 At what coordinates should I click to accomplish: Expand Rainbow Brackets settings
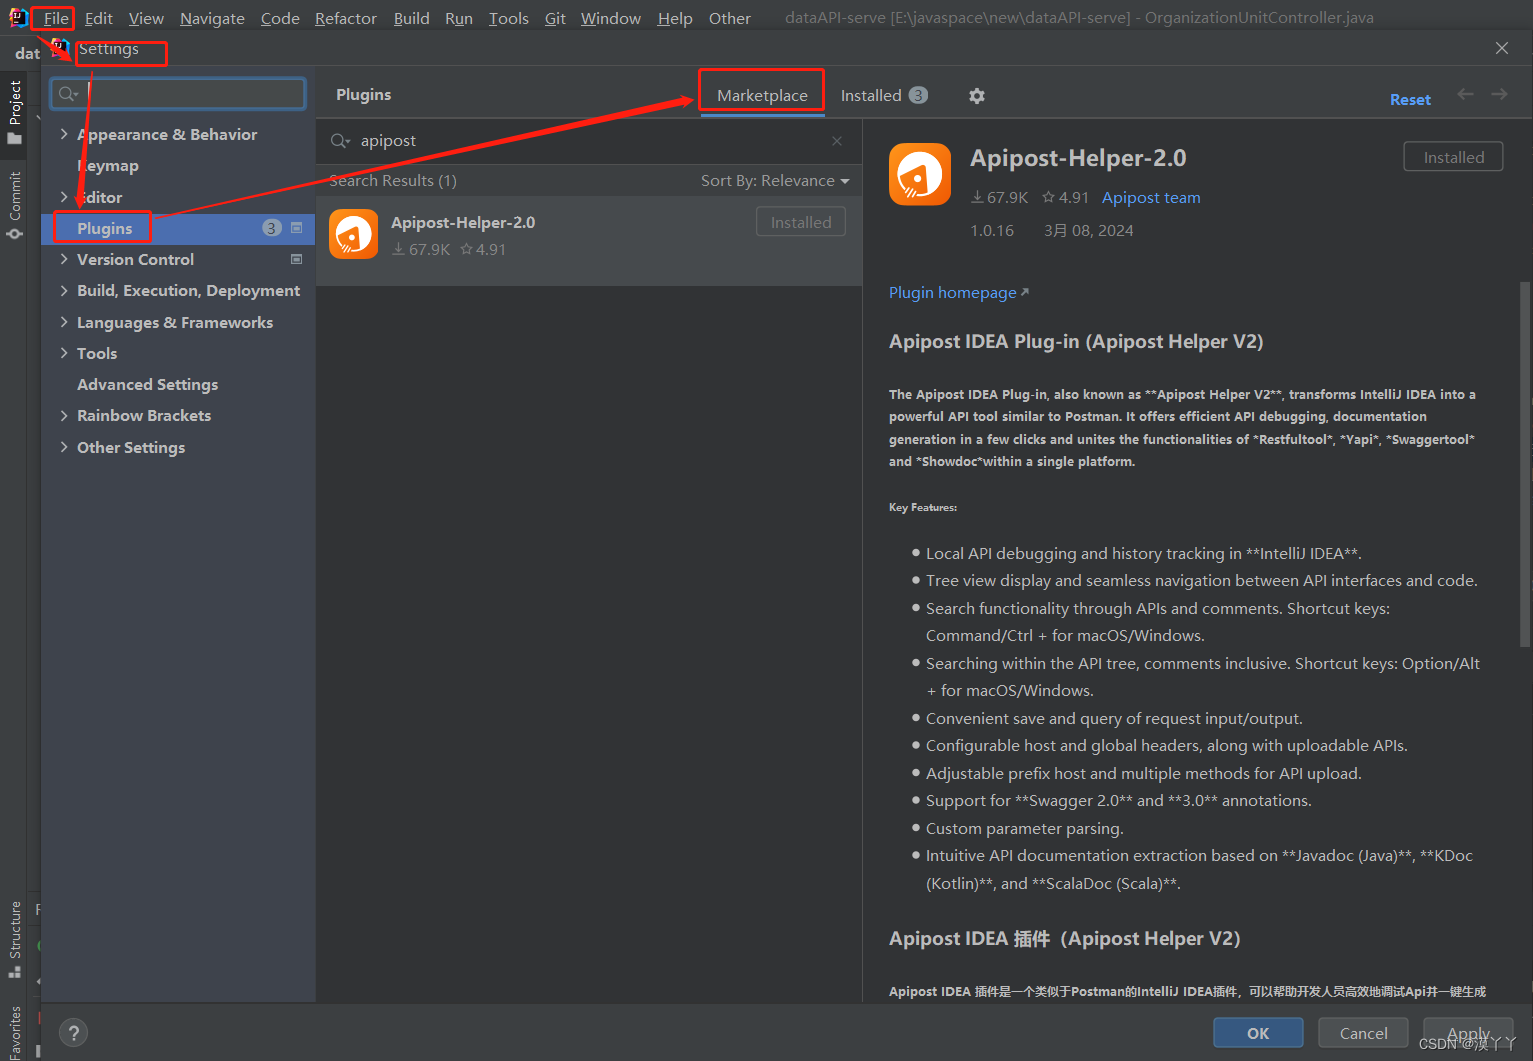click(x=64, y=415)
